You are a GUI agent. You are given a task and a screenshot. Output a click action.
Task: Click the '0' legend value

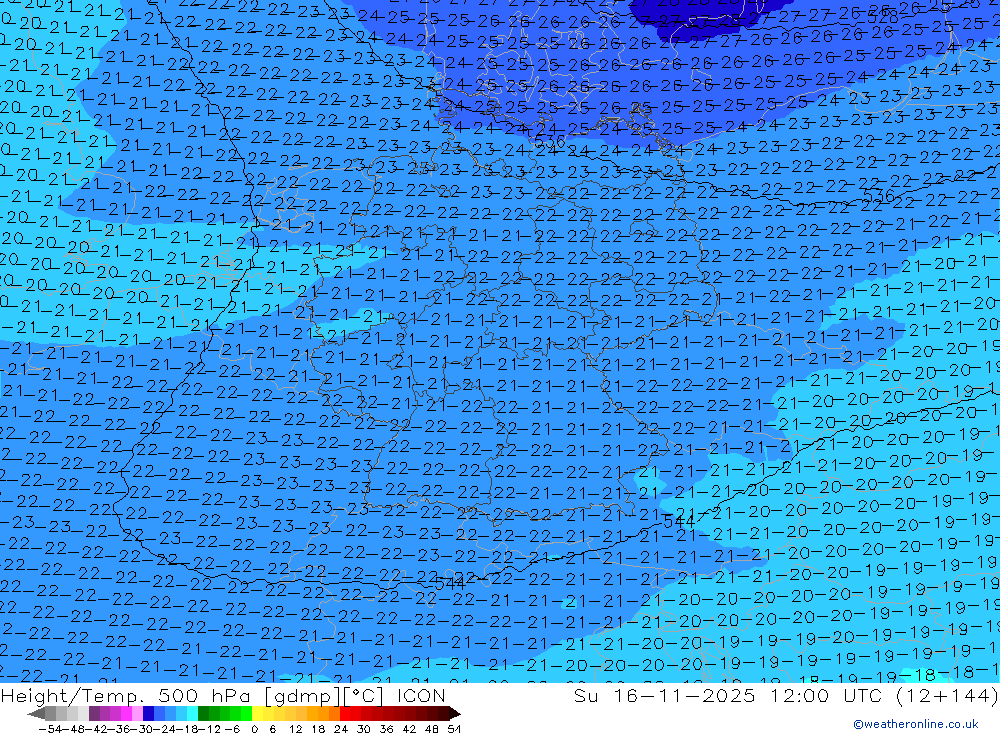(x=254, y=729)
